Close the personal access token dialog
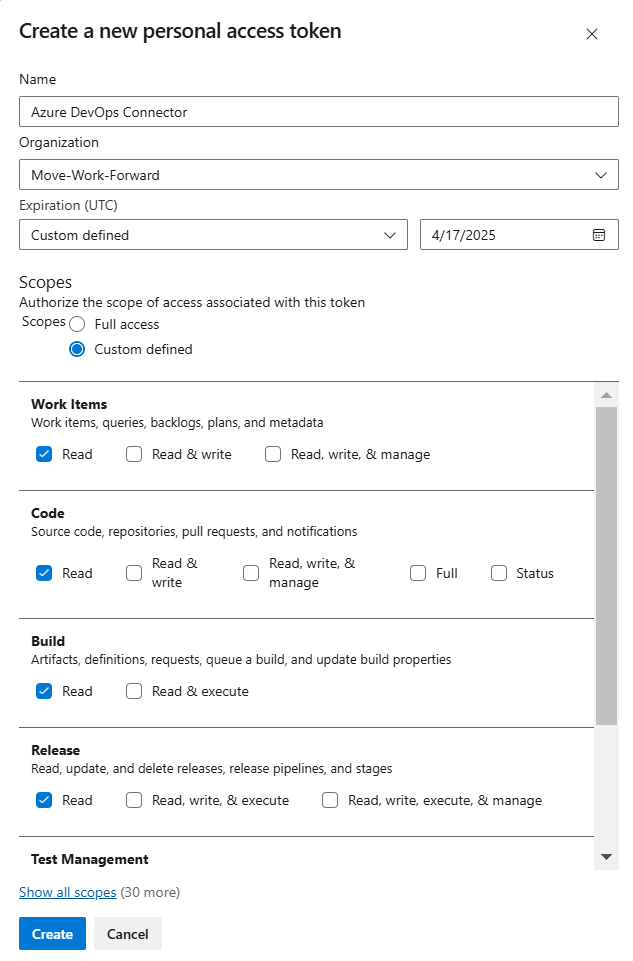 [x=591, y=34]
